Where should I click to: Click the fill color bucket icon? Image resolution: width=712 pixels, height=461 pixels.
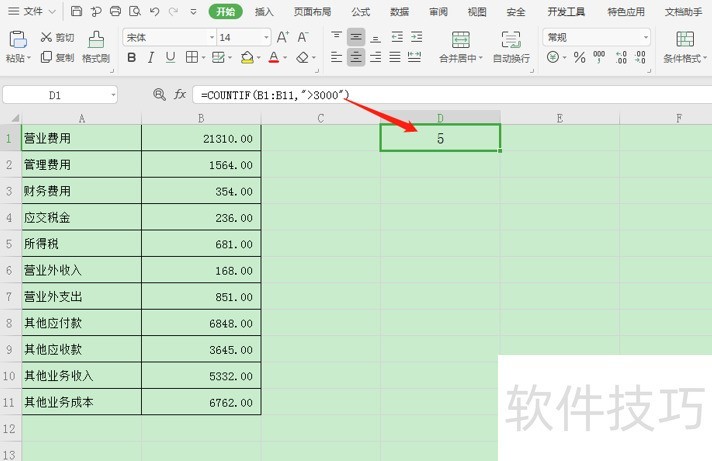pyautogui.click(x=247, y=57)
